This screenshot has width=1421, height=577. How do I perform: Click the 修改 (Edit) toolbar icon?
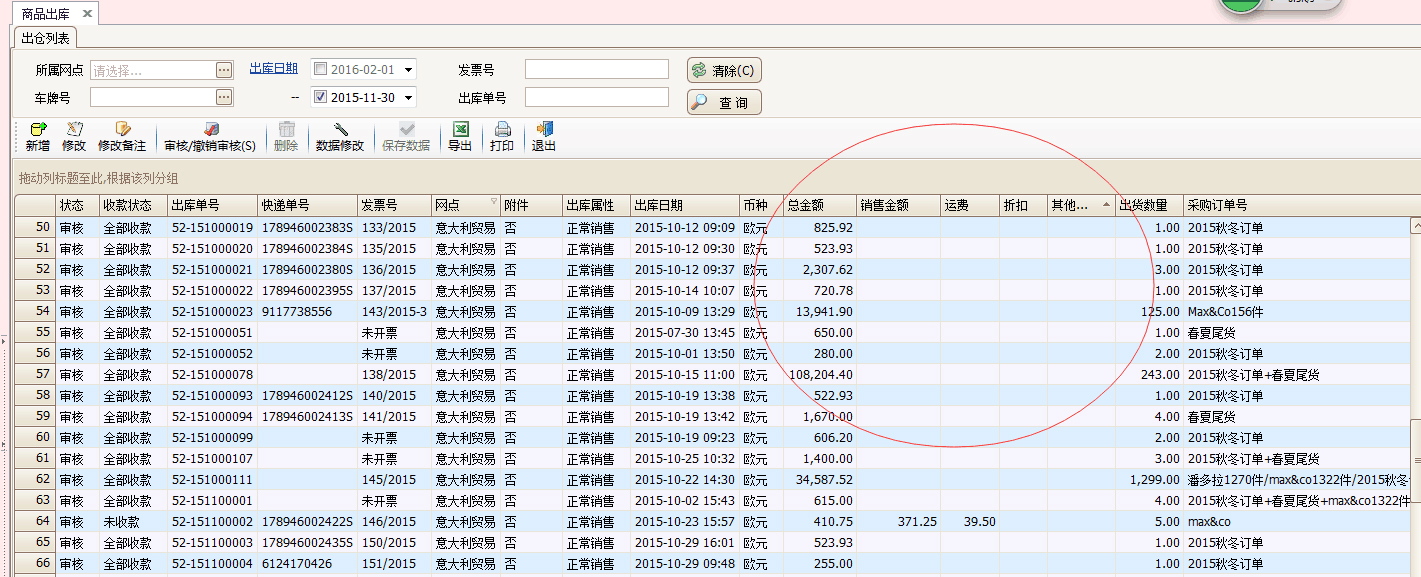click(x=74, y=130)
